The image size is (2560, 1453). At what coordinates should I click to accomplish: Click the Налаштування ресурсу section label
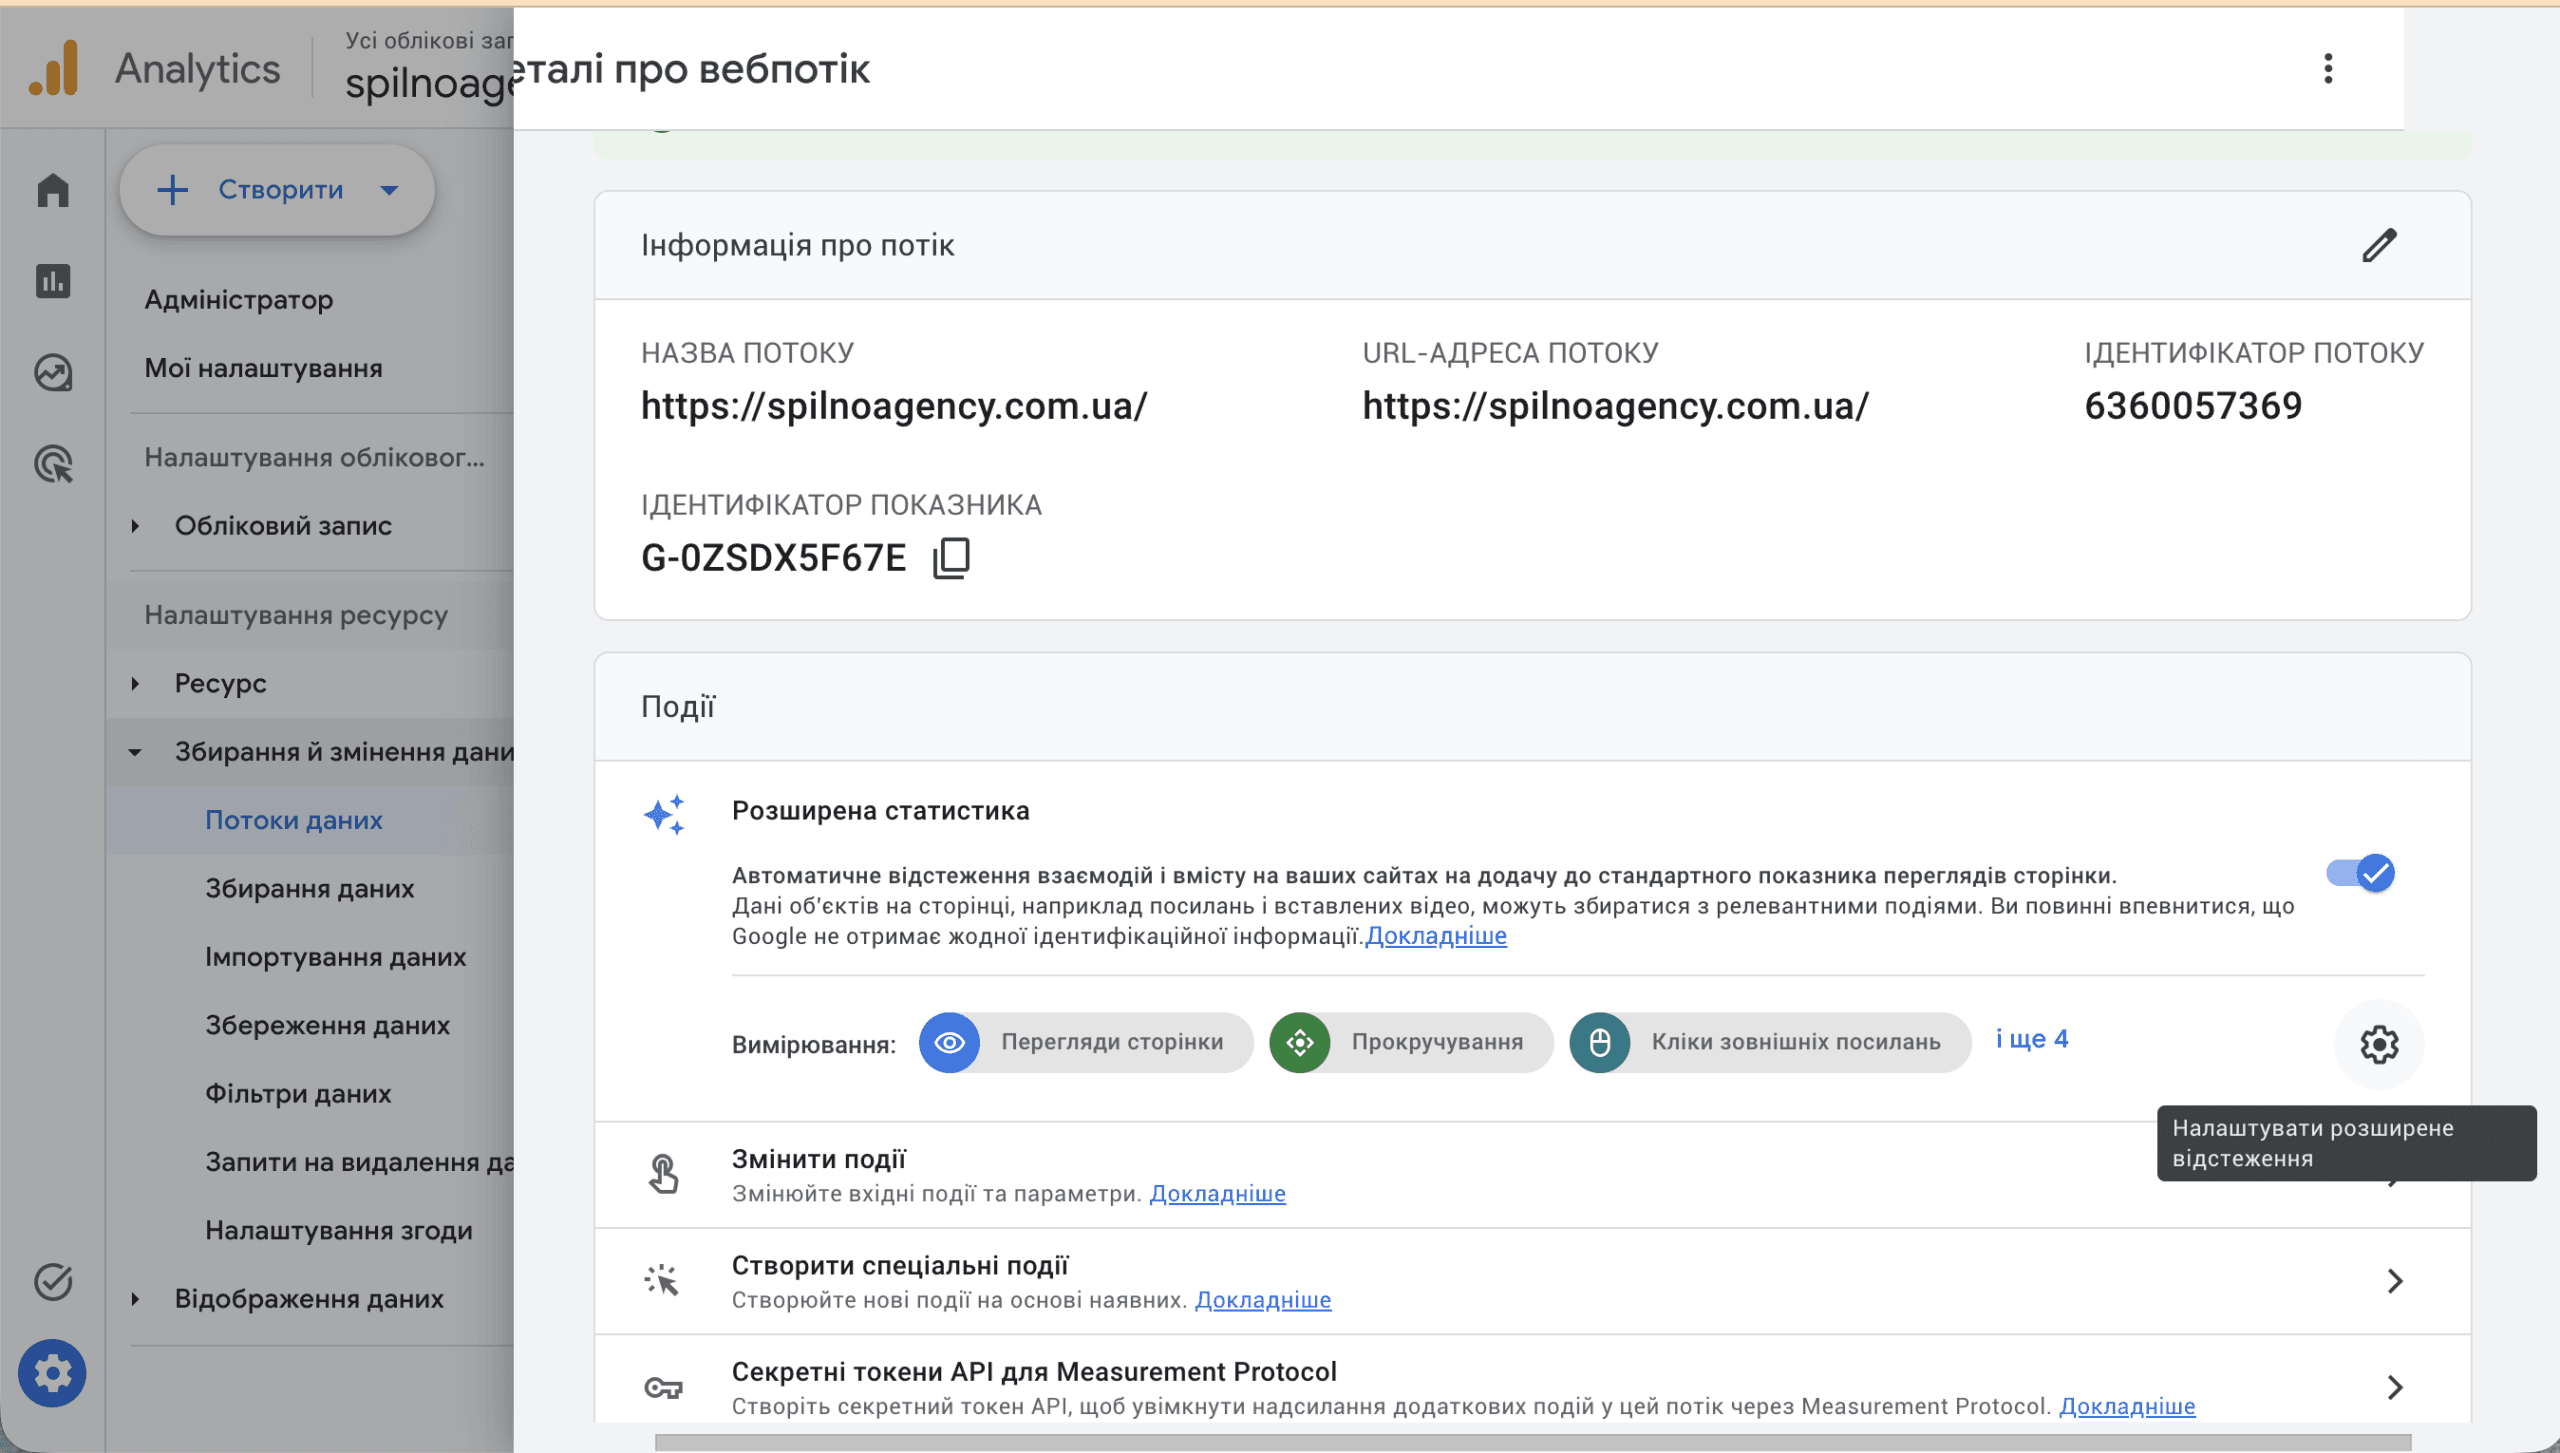(x=296, y=615)
